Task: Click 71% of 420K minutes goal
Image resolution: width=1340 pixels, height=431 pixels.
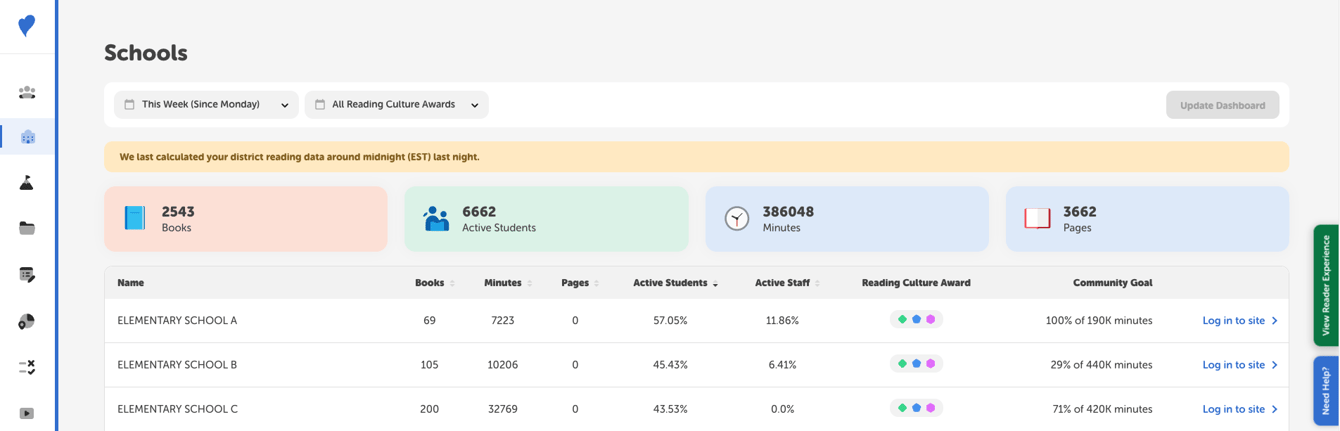Action: pyautogui.click(x=1101, y=409)
